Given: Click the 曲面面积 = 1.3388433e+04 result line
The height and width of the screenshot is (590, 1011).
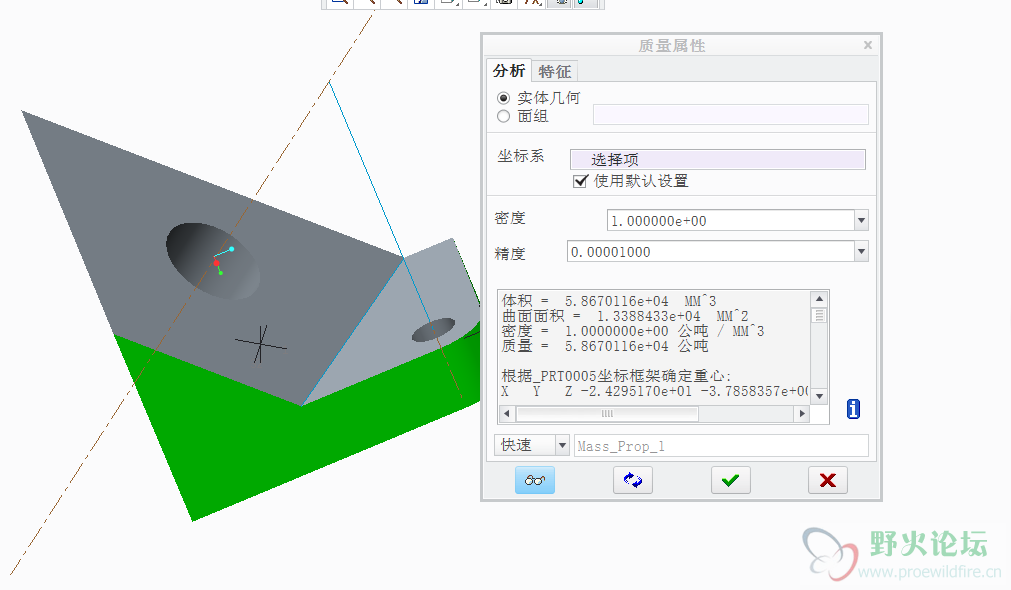Looking at the screenshot, I should [625, 316].
